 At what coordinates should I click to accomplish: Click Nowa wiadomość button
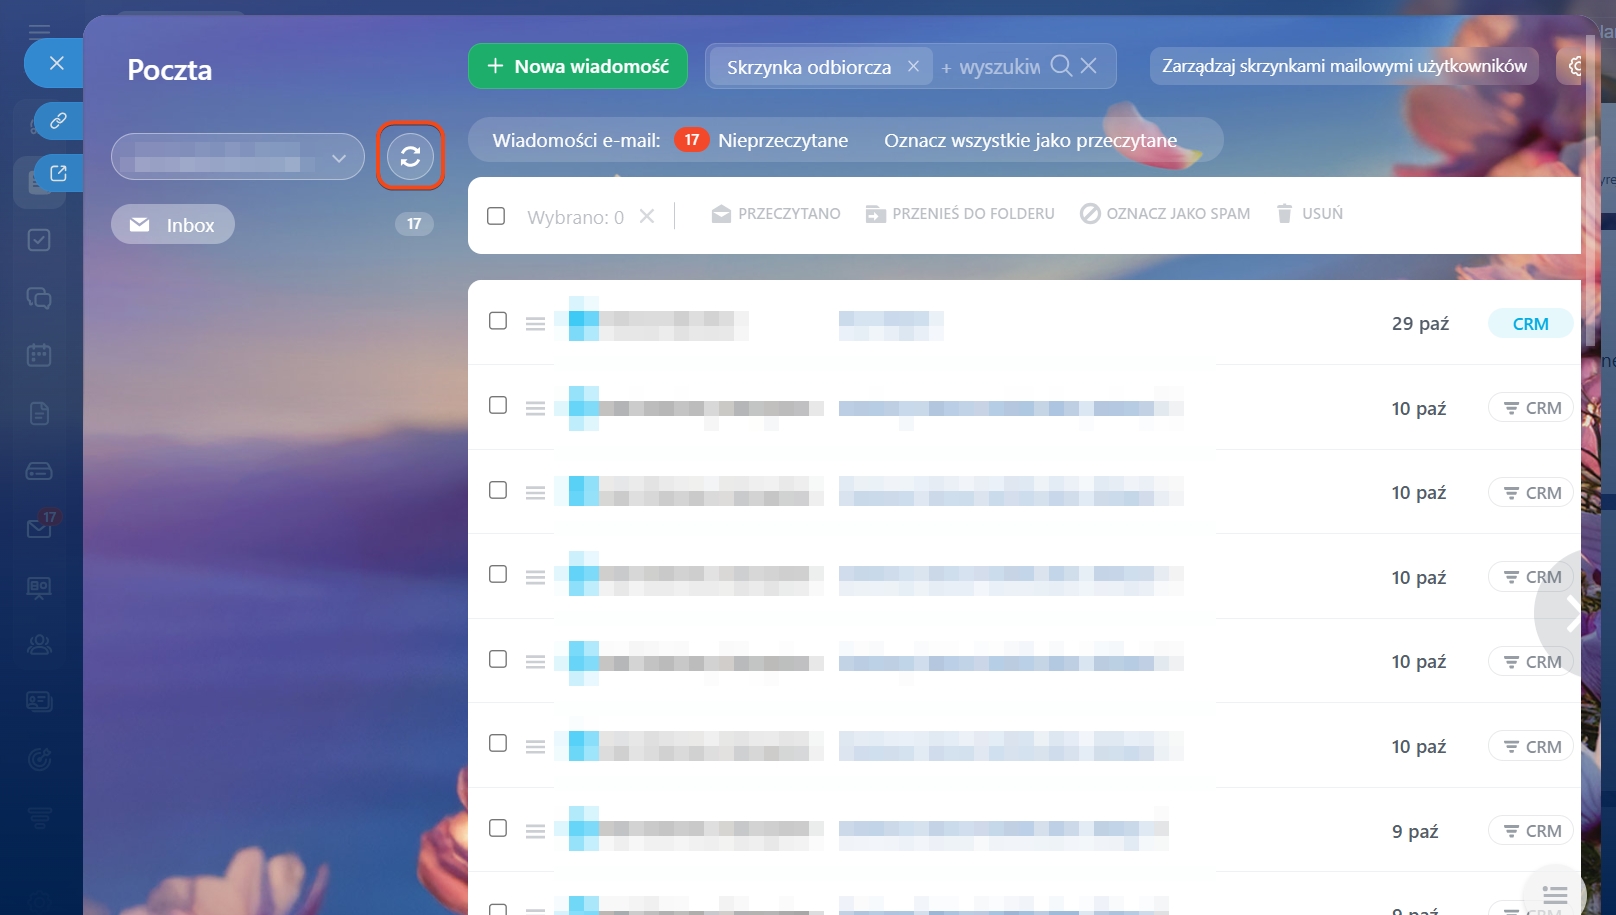pos(577,66)
